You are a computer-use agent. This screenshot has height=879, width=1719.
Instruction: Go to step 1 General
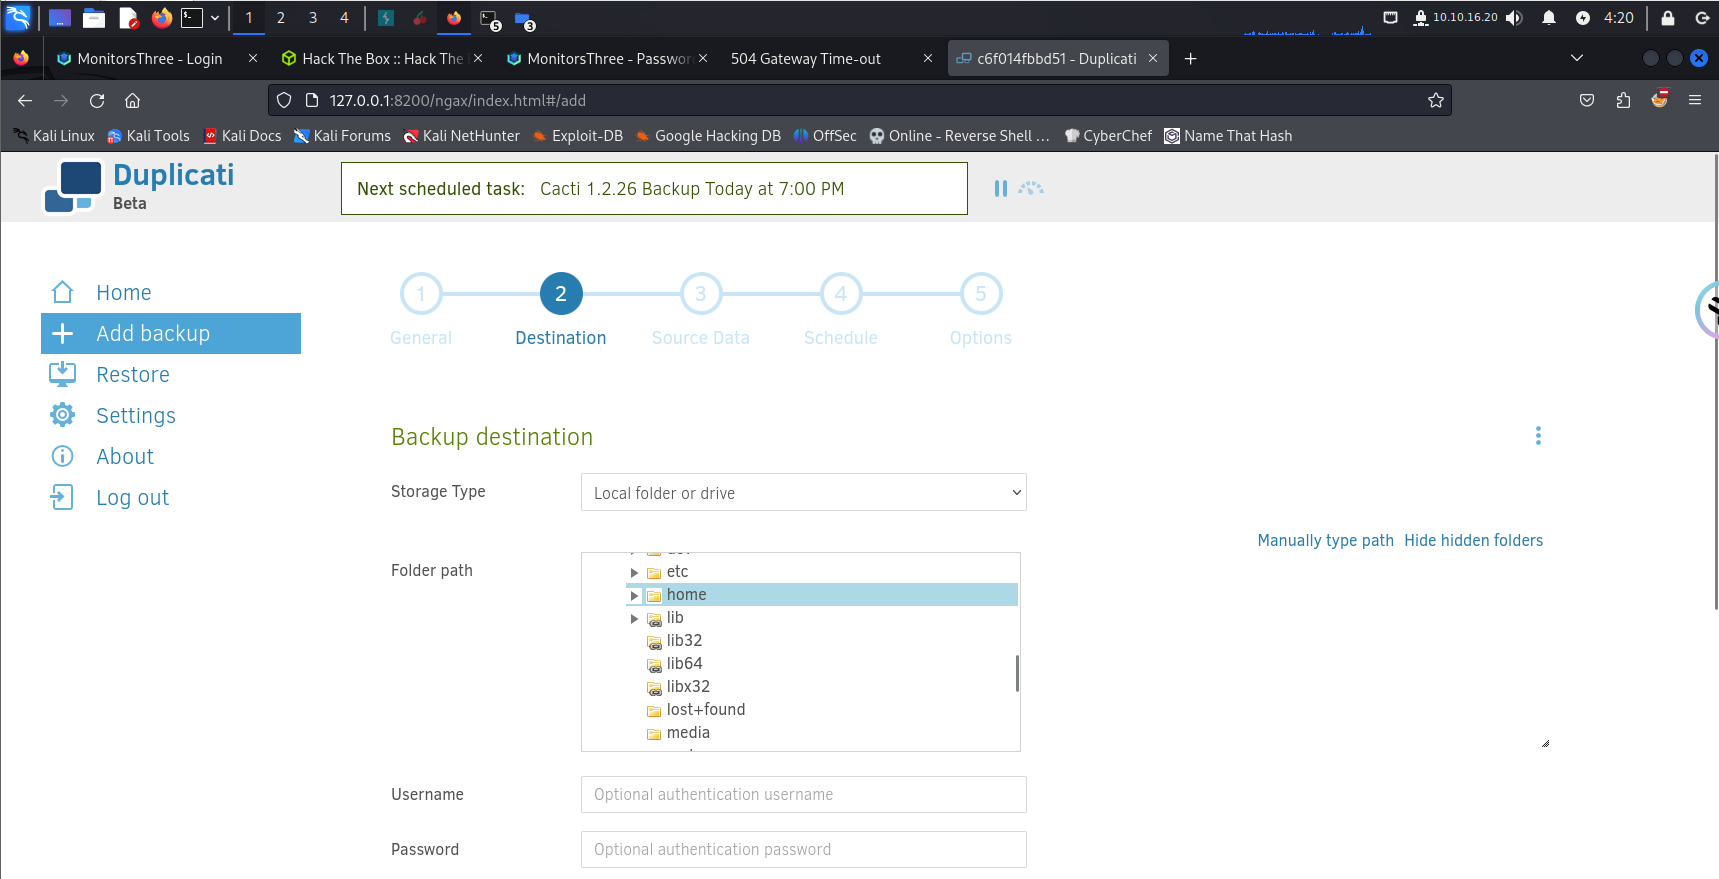pyautogui.click(x=421, y=294)
